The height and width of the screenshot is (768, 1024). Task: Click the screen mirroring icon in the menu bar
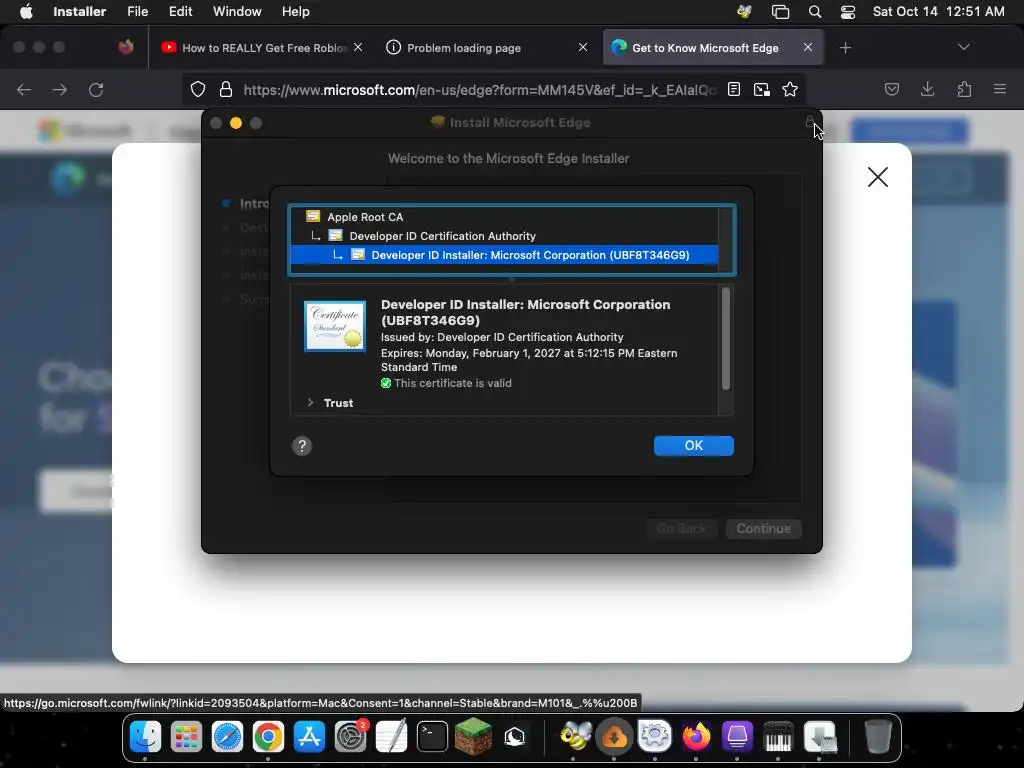coord(780,12)
